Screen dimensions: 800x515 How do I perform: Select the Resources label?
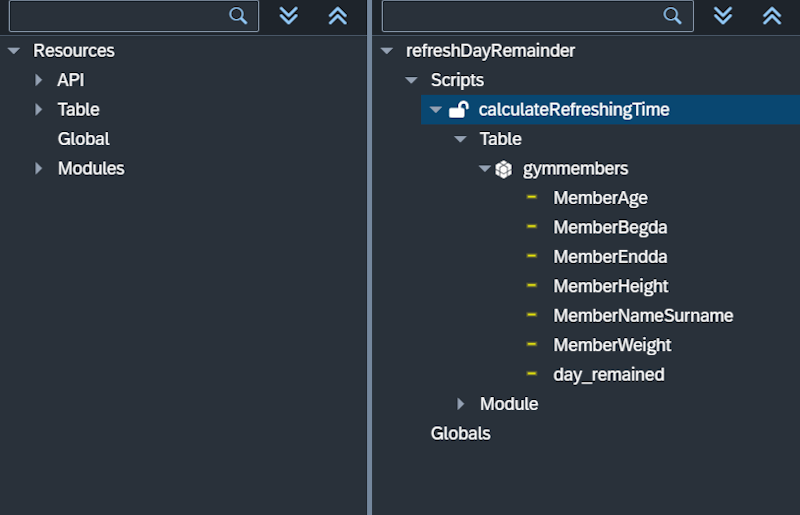[x=74, y=51]
